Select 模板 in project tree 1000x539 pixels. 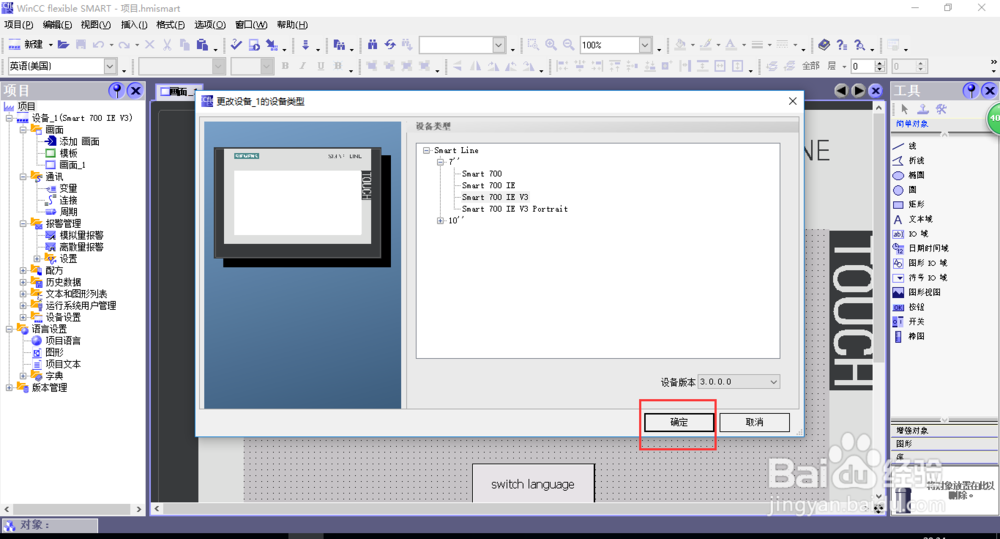coord(68,153)
